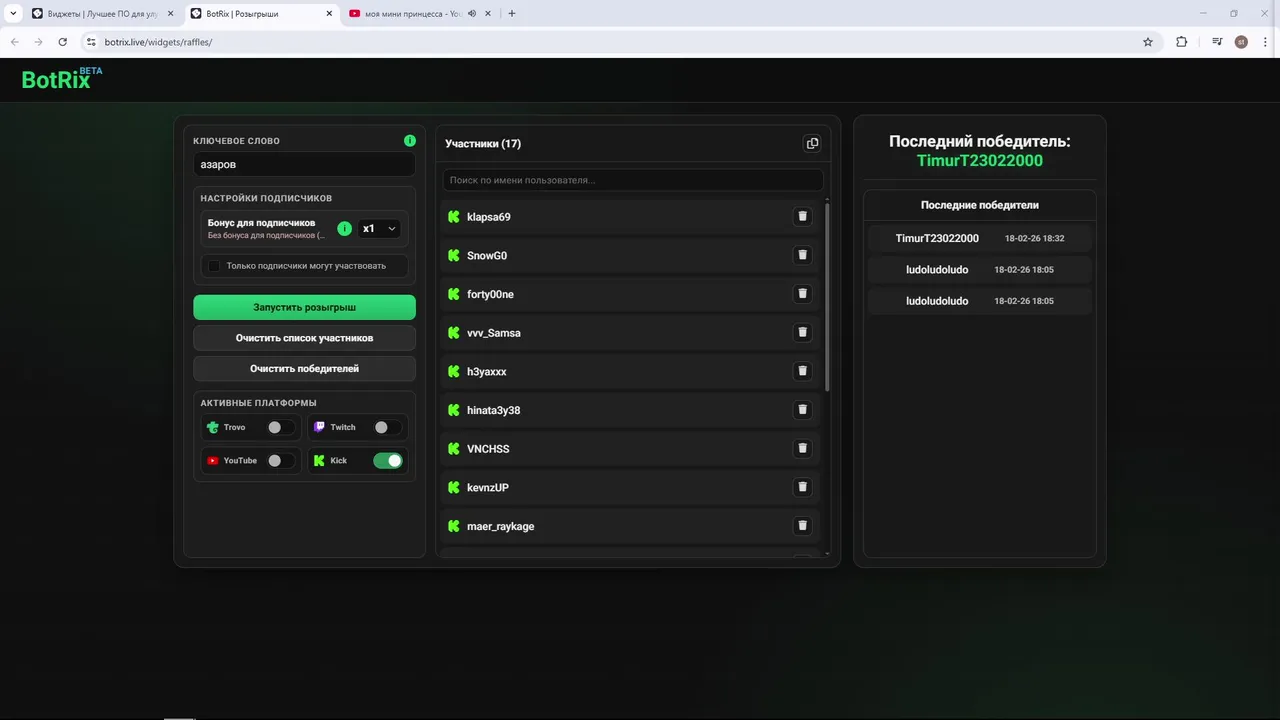Screen dimensions: 1280x720
Task: Focus the participant username search field
Action: click(633, 180)
